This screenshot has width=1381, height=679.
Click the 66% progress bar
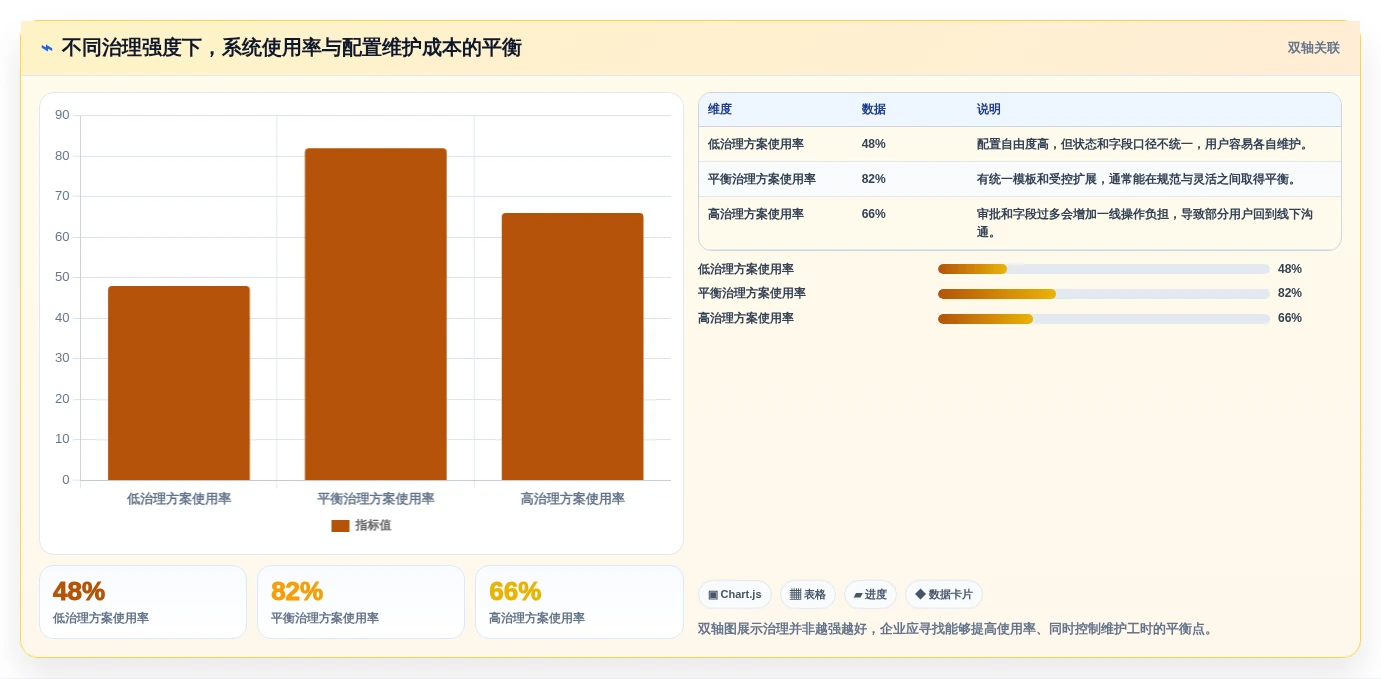[1104, 319]
